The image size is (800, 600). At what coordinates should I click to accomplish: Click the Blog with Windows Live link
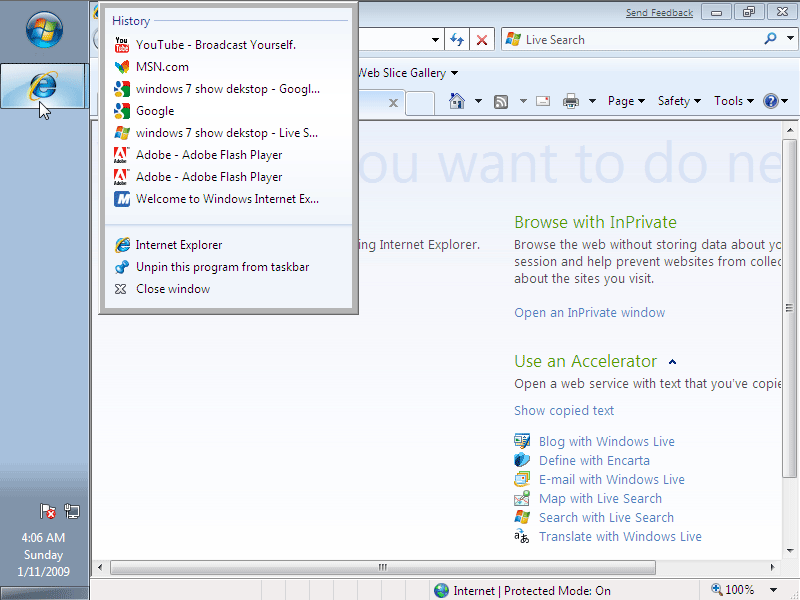(606, 442)
